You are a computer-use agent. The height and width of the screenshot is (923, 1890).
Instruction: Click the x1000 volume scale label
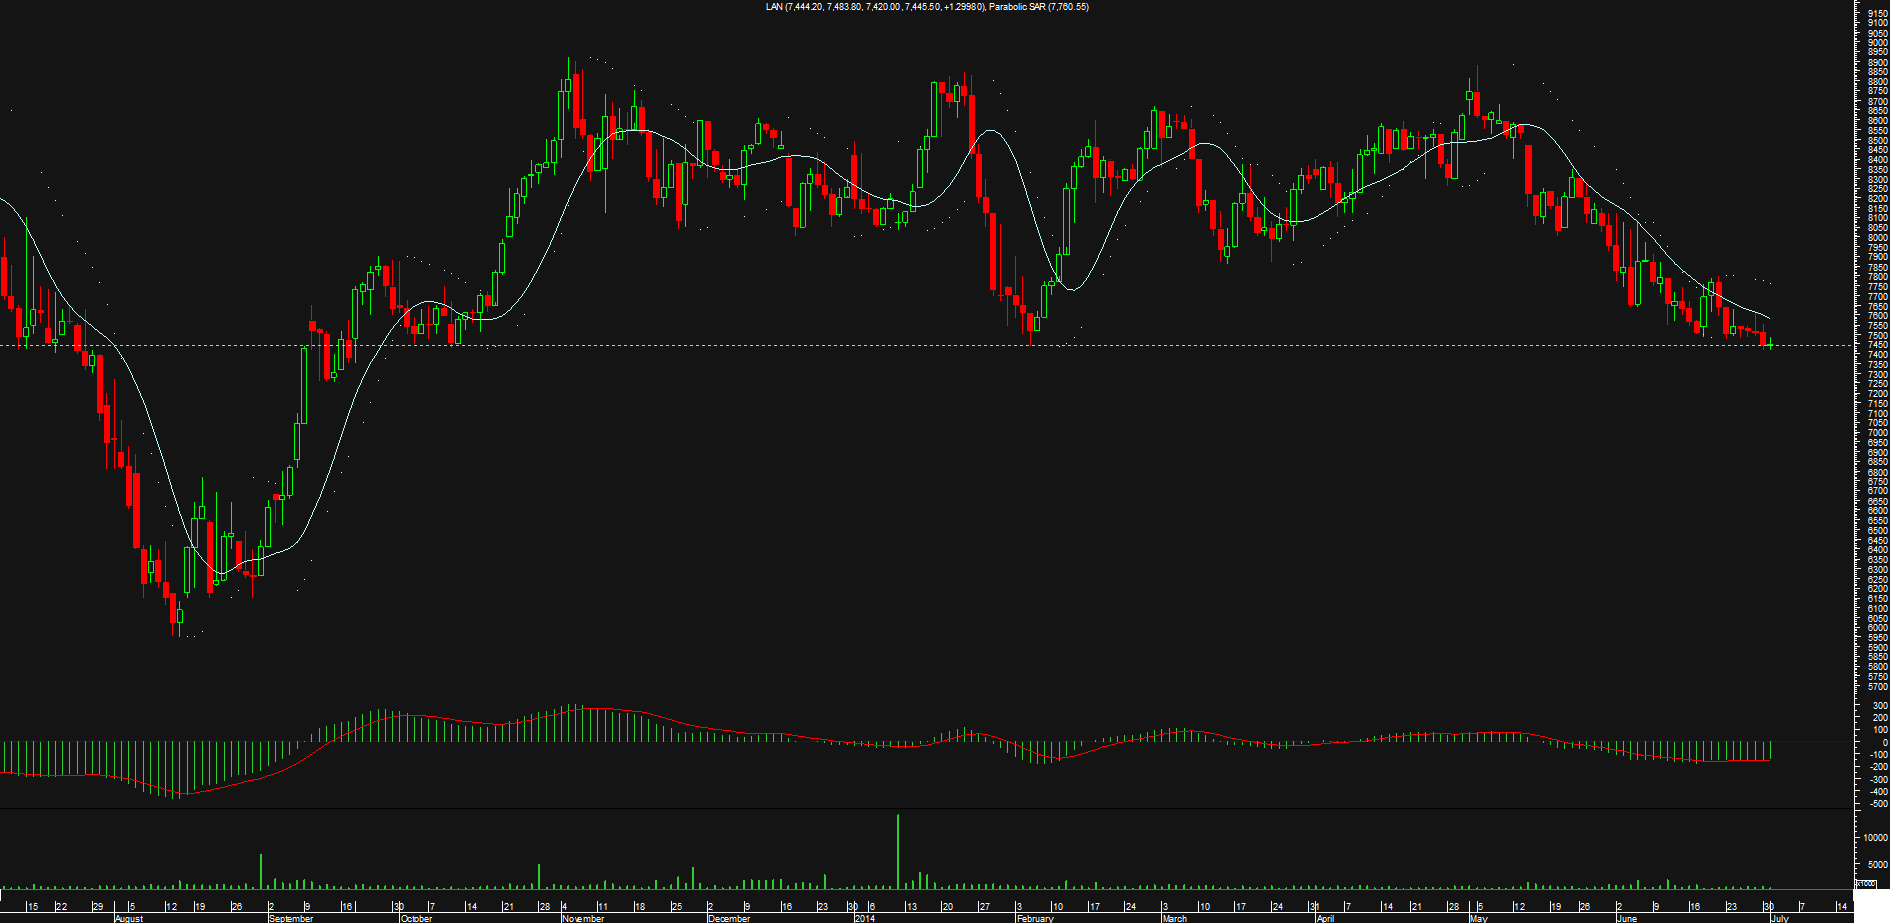coord(1866,883)
